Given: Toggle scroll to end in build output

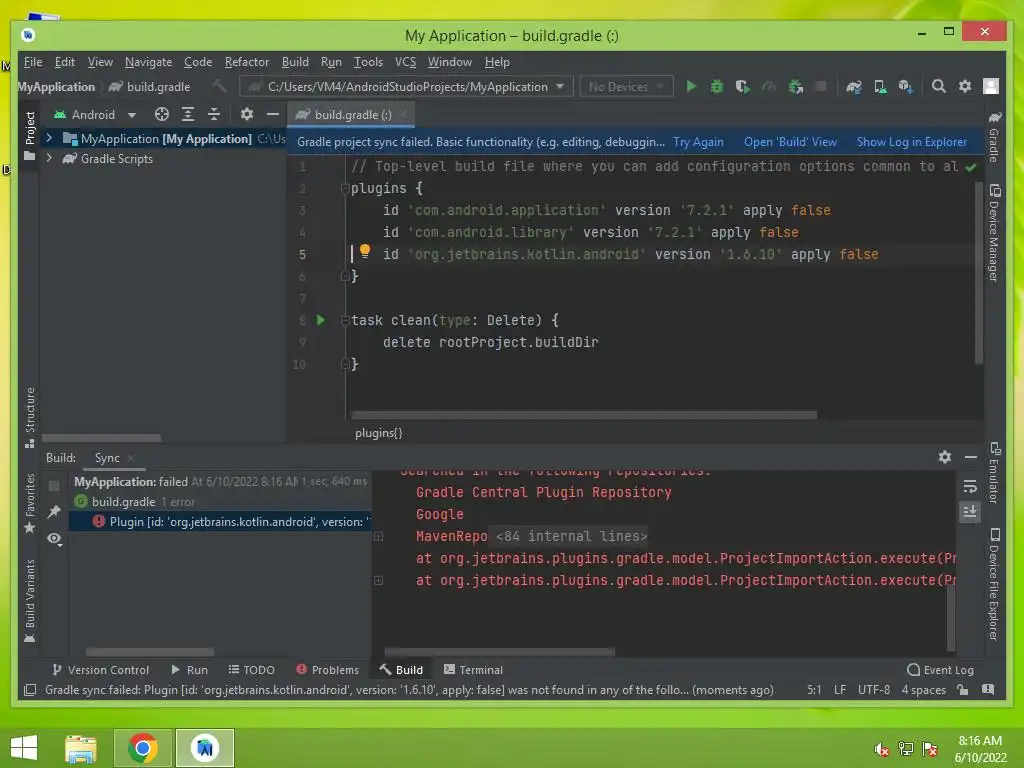Looking at the screenshot, I should [x=970, y=512].
